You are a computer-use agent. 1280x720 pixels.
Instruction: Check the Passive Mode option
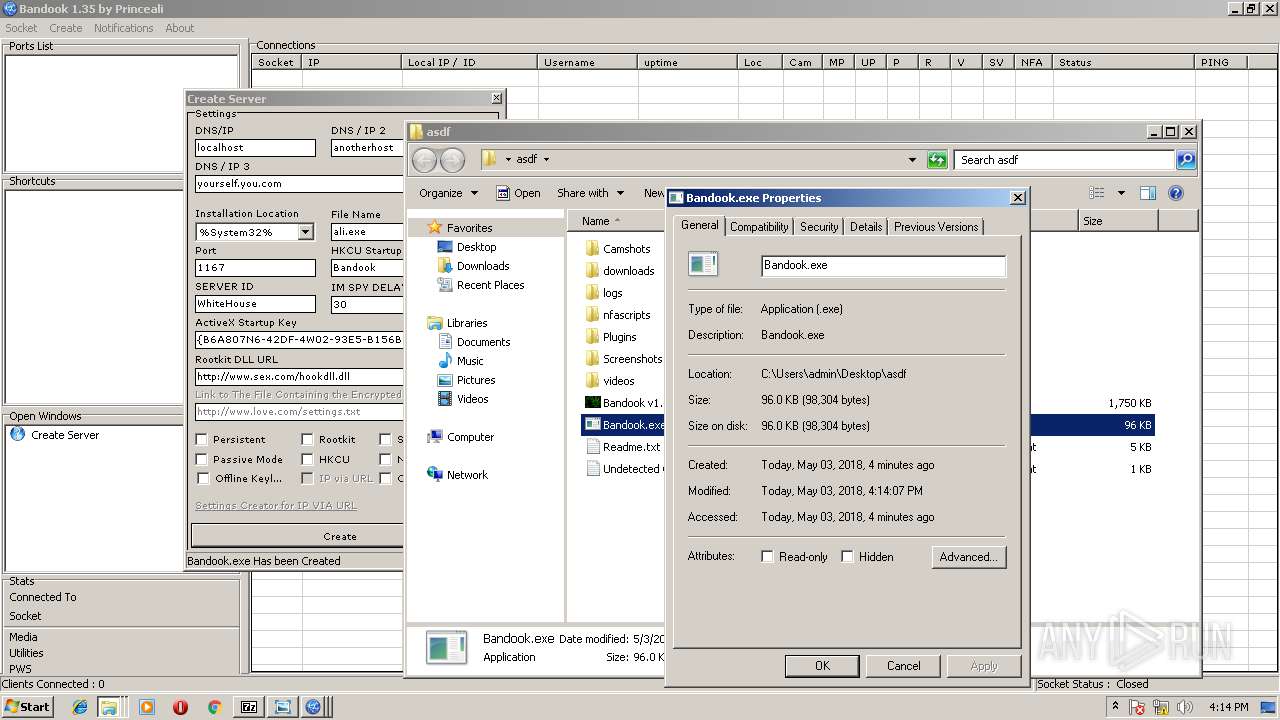[202, 459]
